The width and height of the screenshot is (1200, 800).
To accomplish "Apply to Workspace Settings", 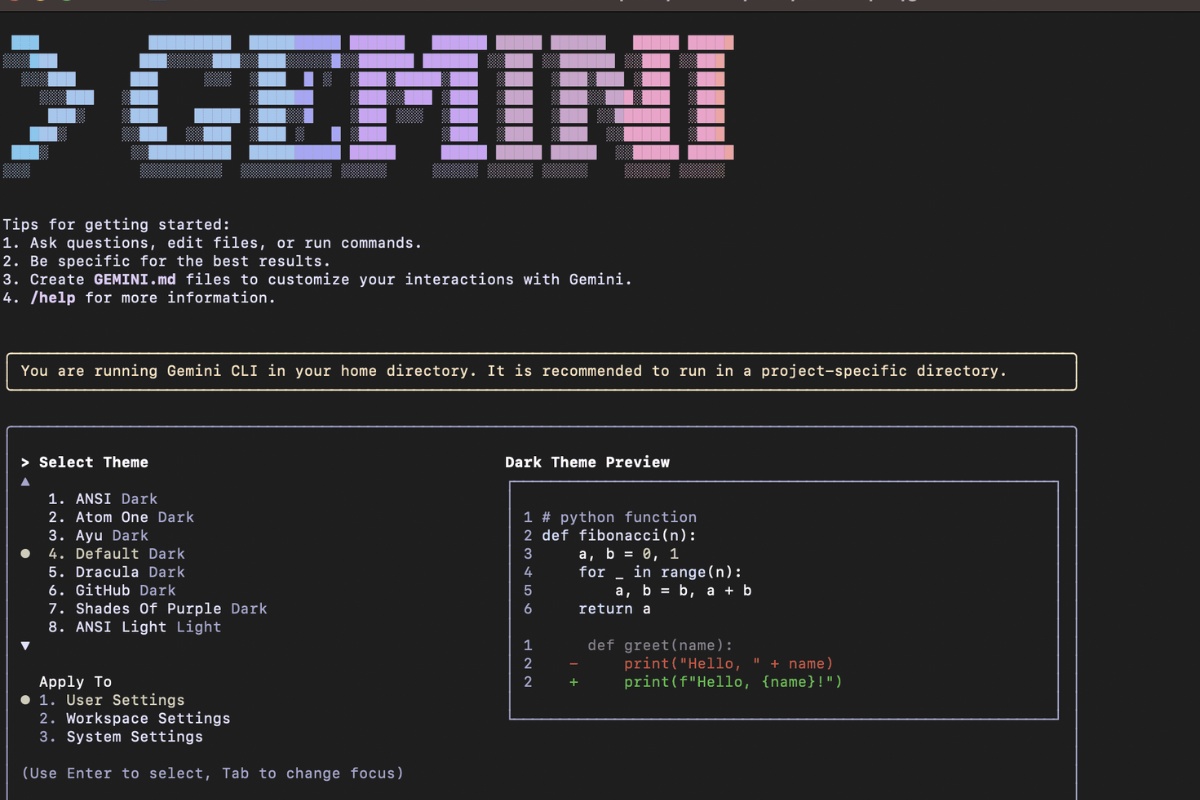I will click(135, 718).
